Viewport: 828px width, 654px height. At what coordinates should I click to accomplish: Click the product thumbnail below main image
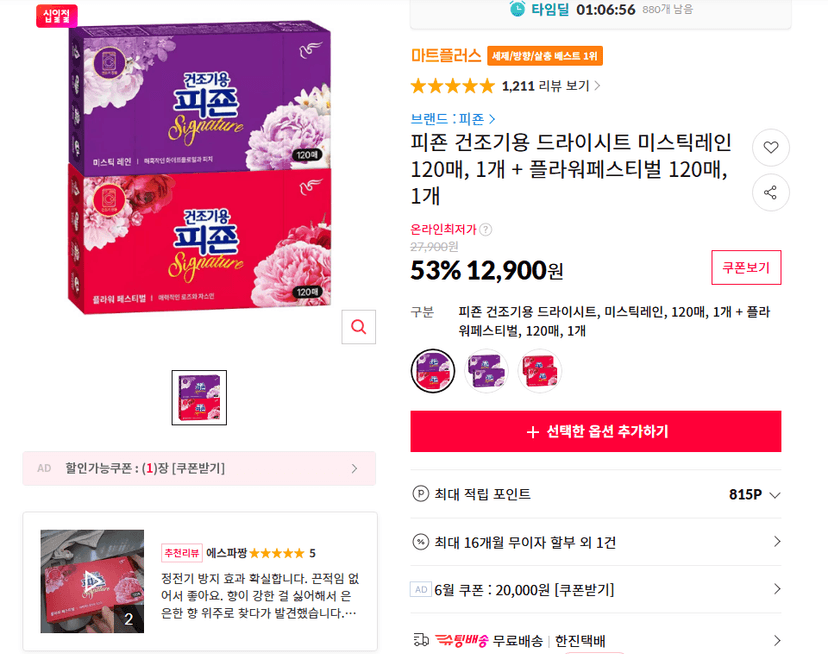click(199, 398)
